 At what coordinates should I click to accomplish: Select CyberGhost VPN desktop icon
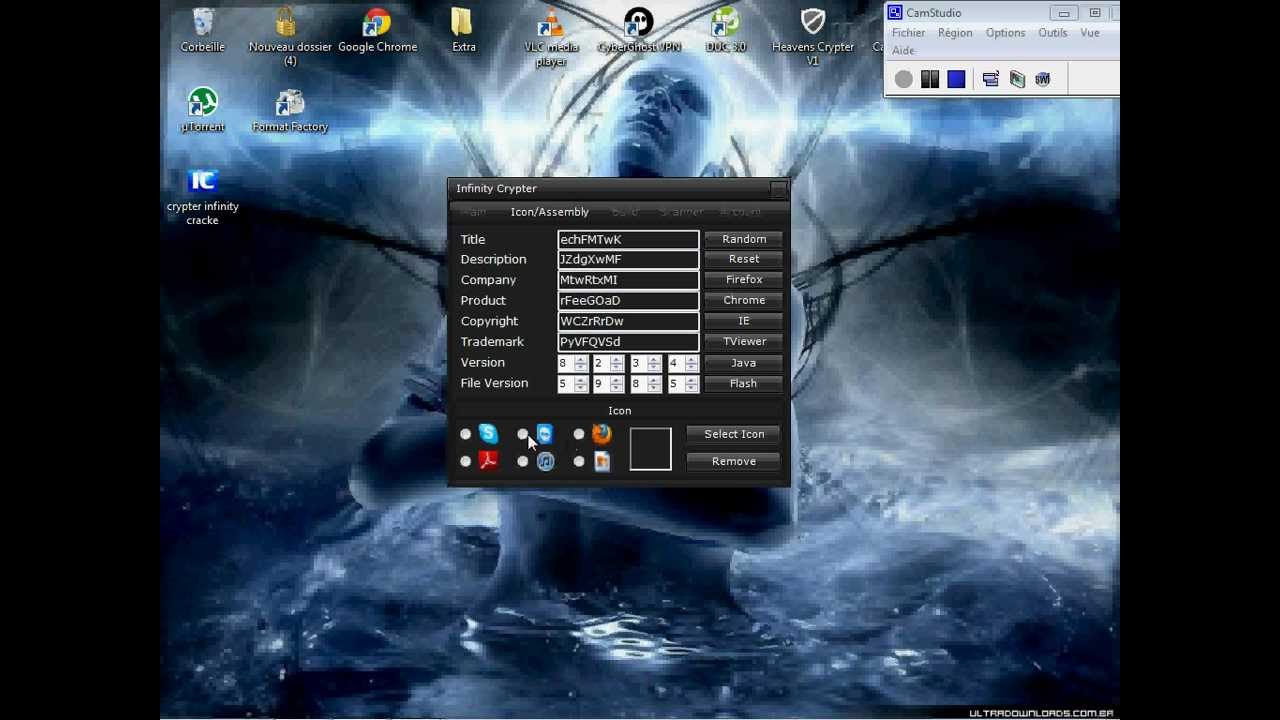click(638, 31)
